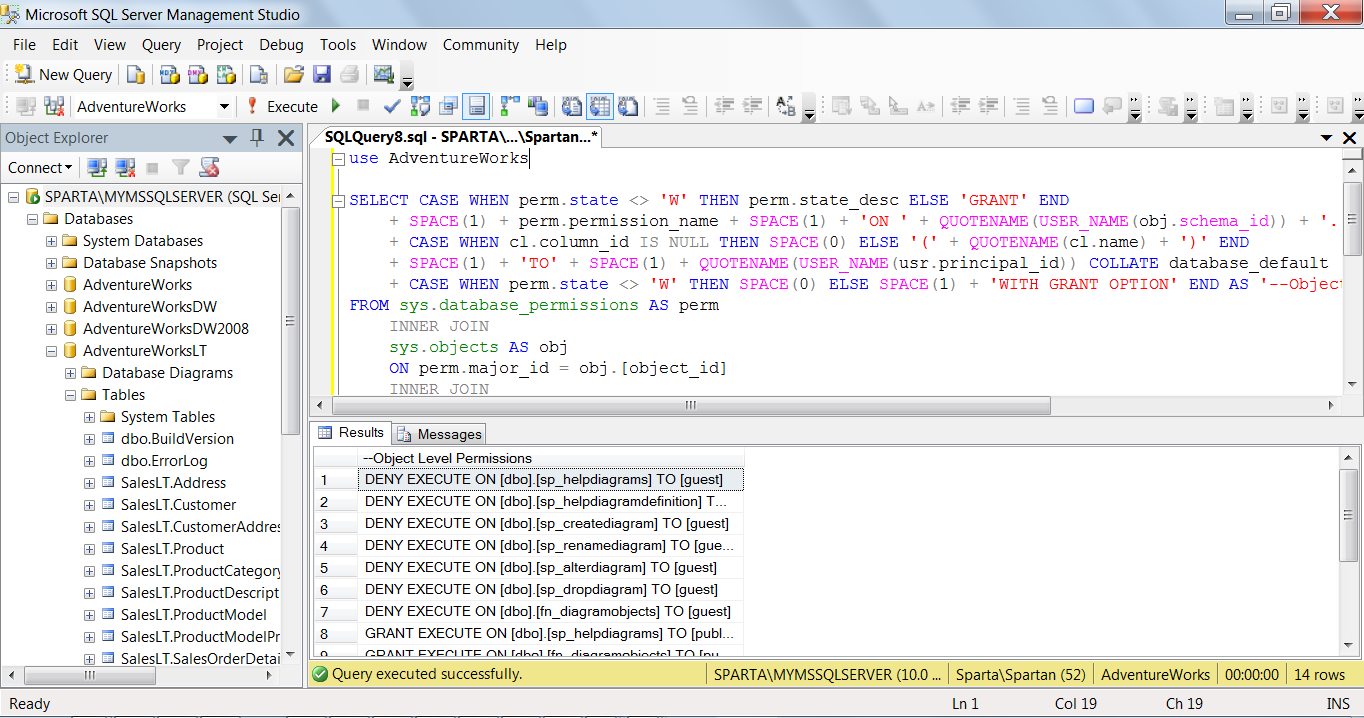
Task: Click Object Explorer Disconnect icon
Action: [124, 168]
